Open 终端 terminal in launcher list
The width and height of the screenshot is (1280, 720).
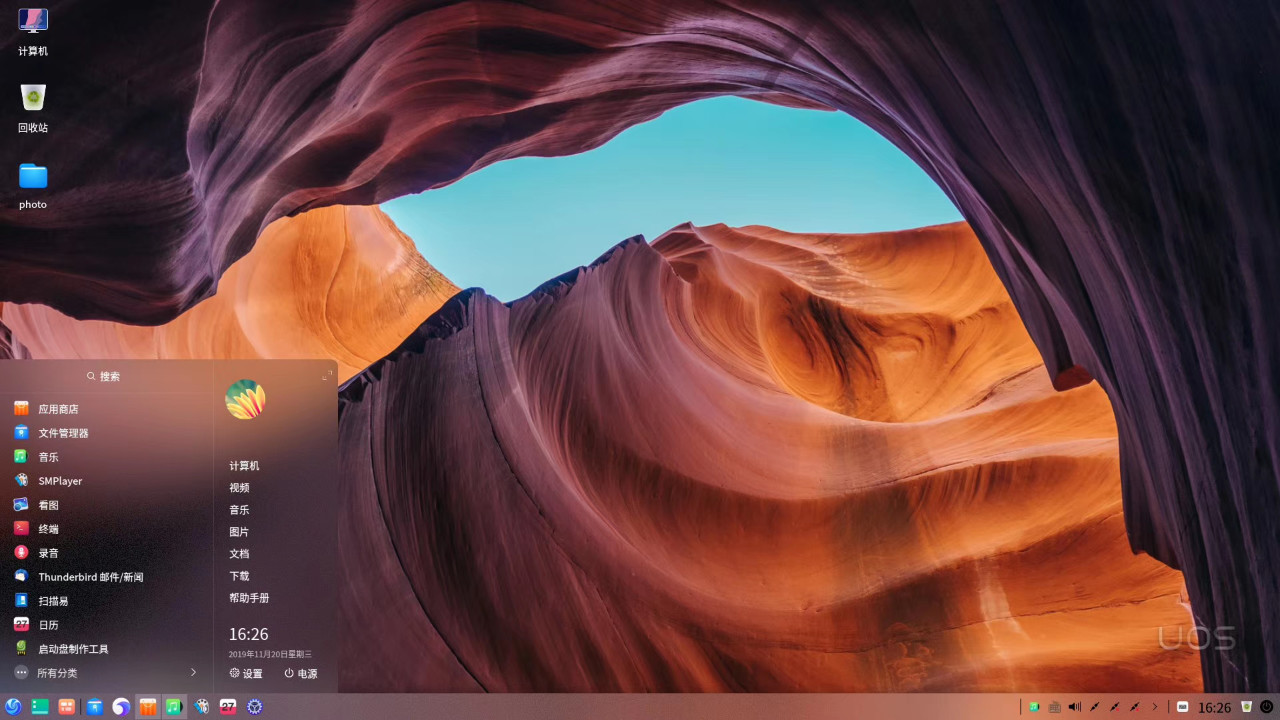click(48, 529)
